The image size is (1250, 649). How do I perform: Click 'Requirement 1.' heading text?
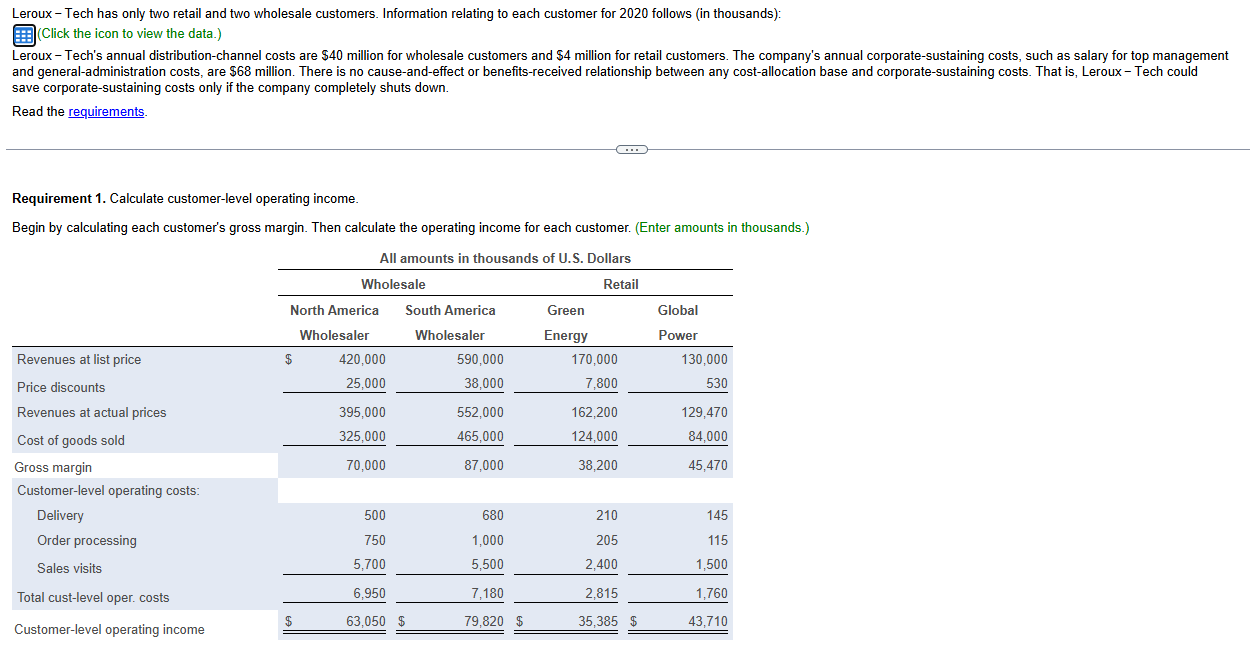(59, 199)
